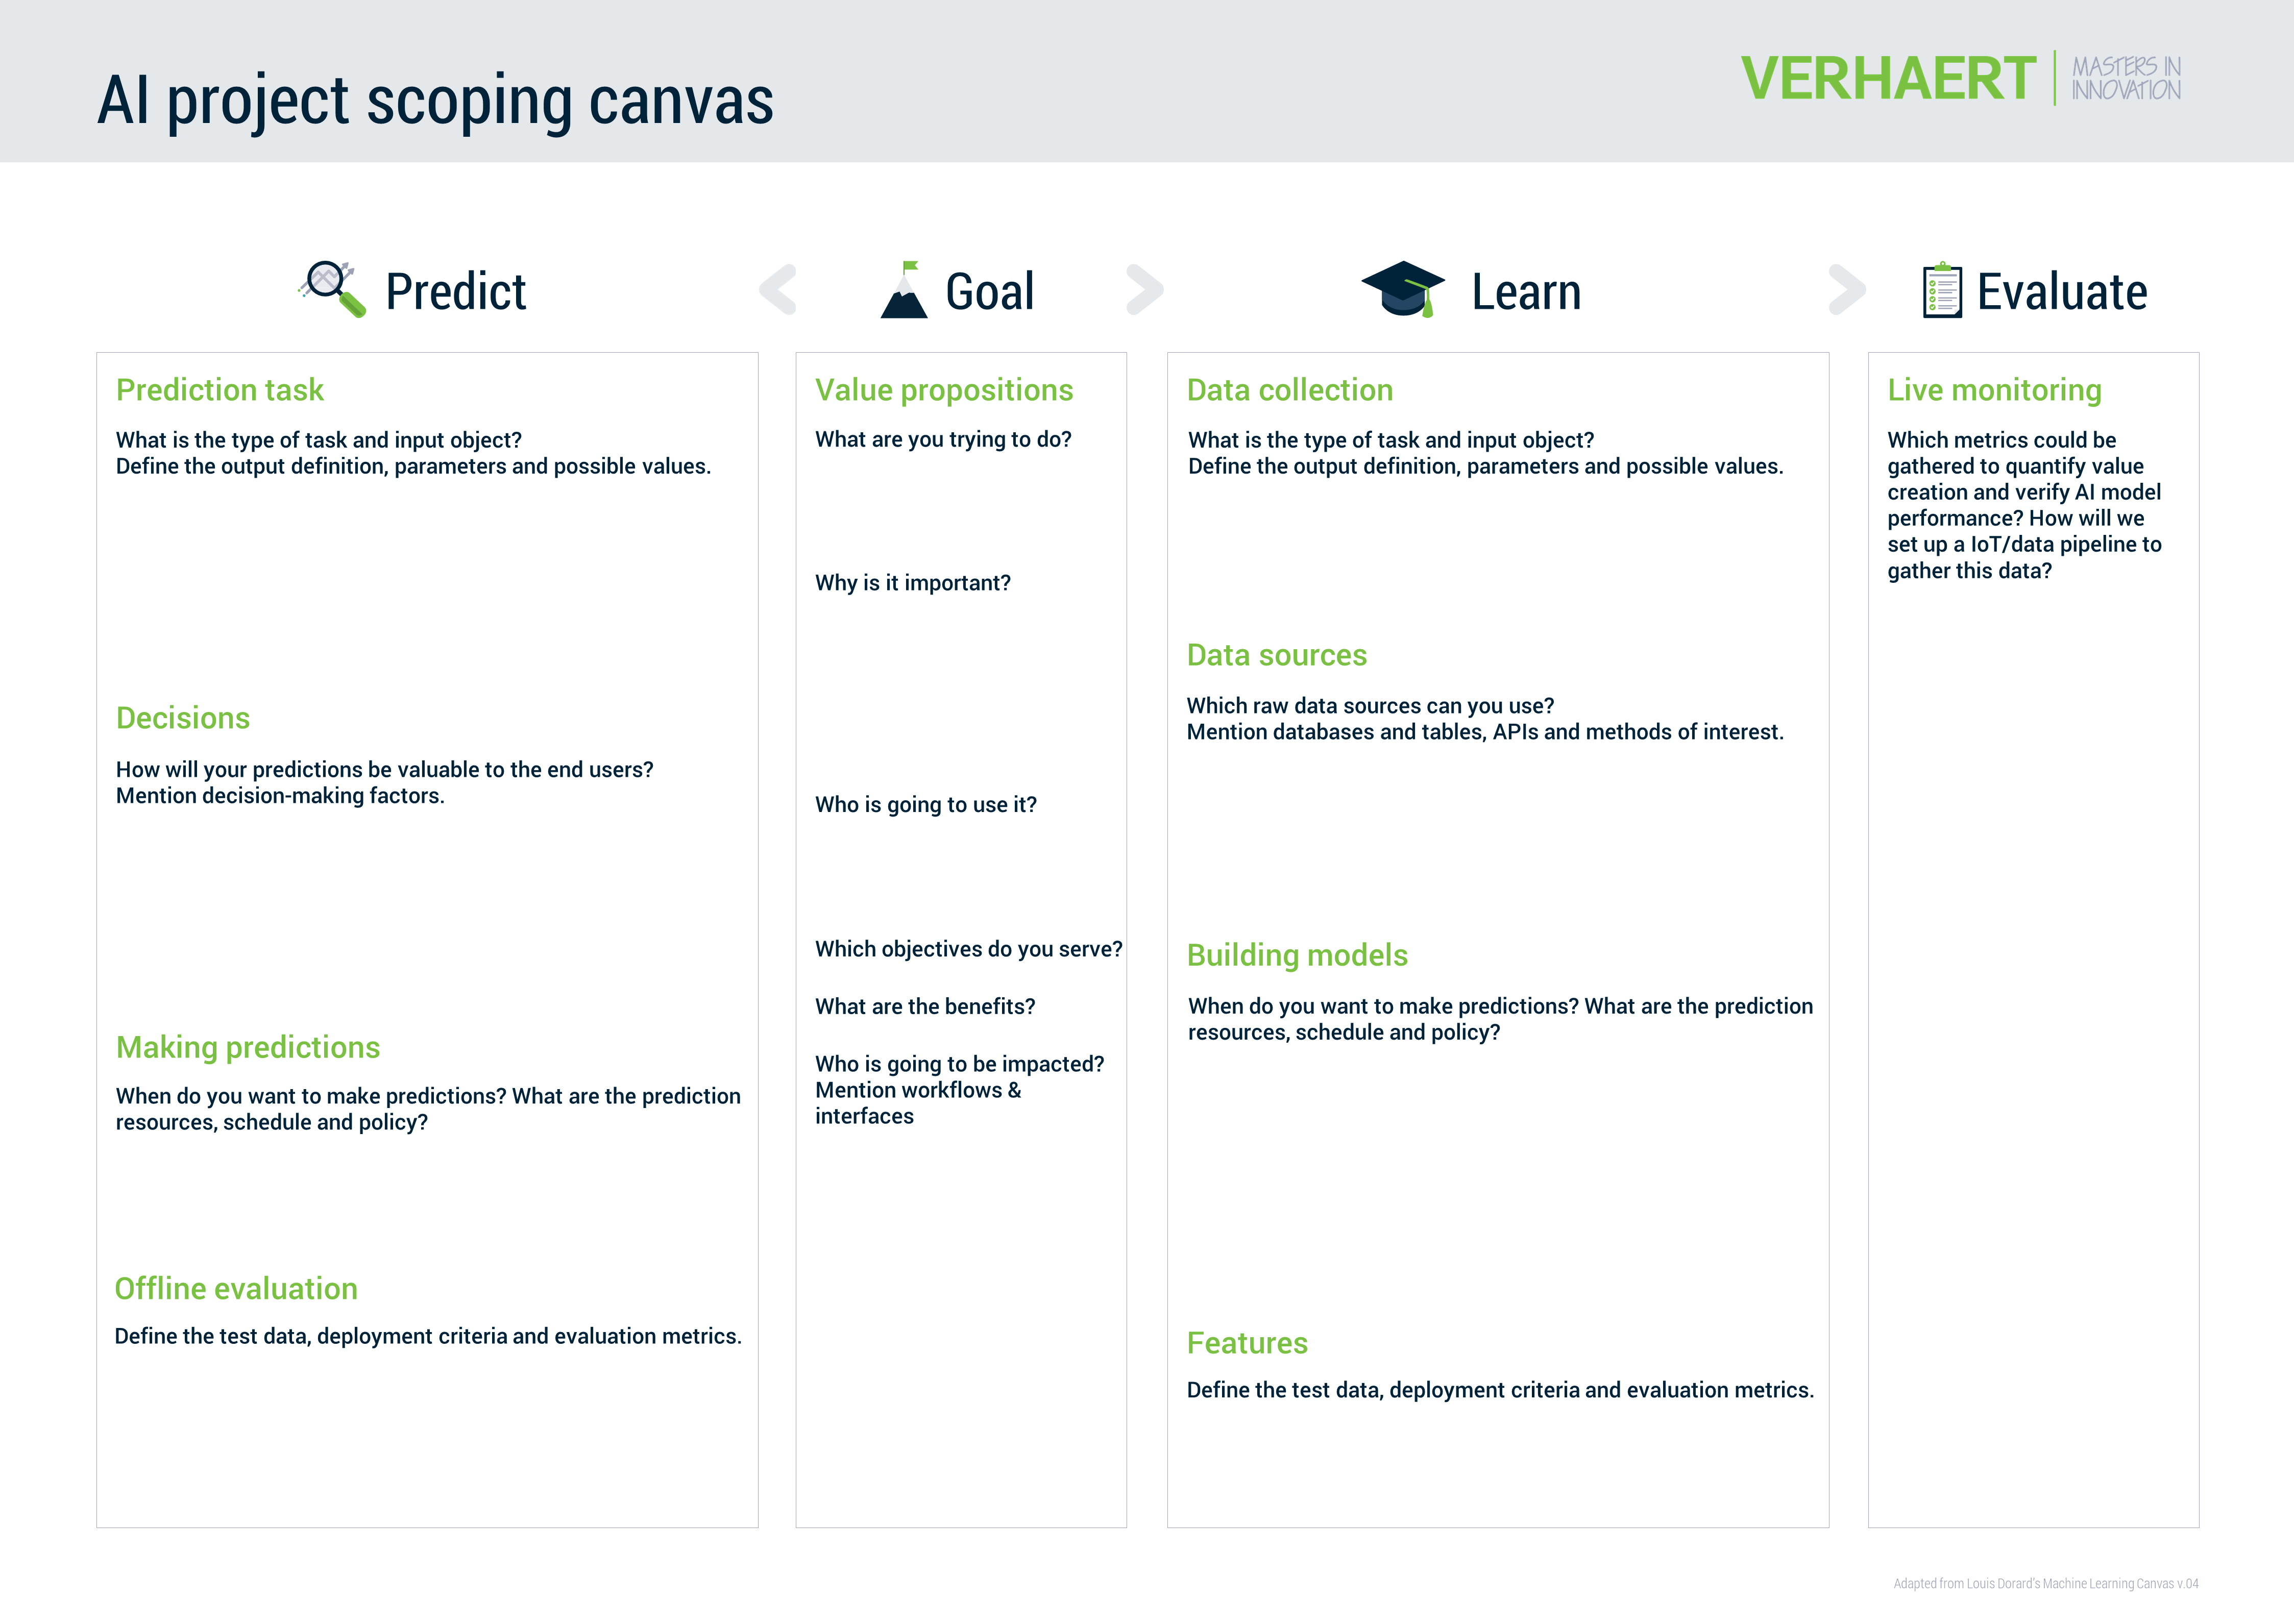Click the left chevron arrow before Goal
The image size is (2294, 1624).
pos(778,290)
